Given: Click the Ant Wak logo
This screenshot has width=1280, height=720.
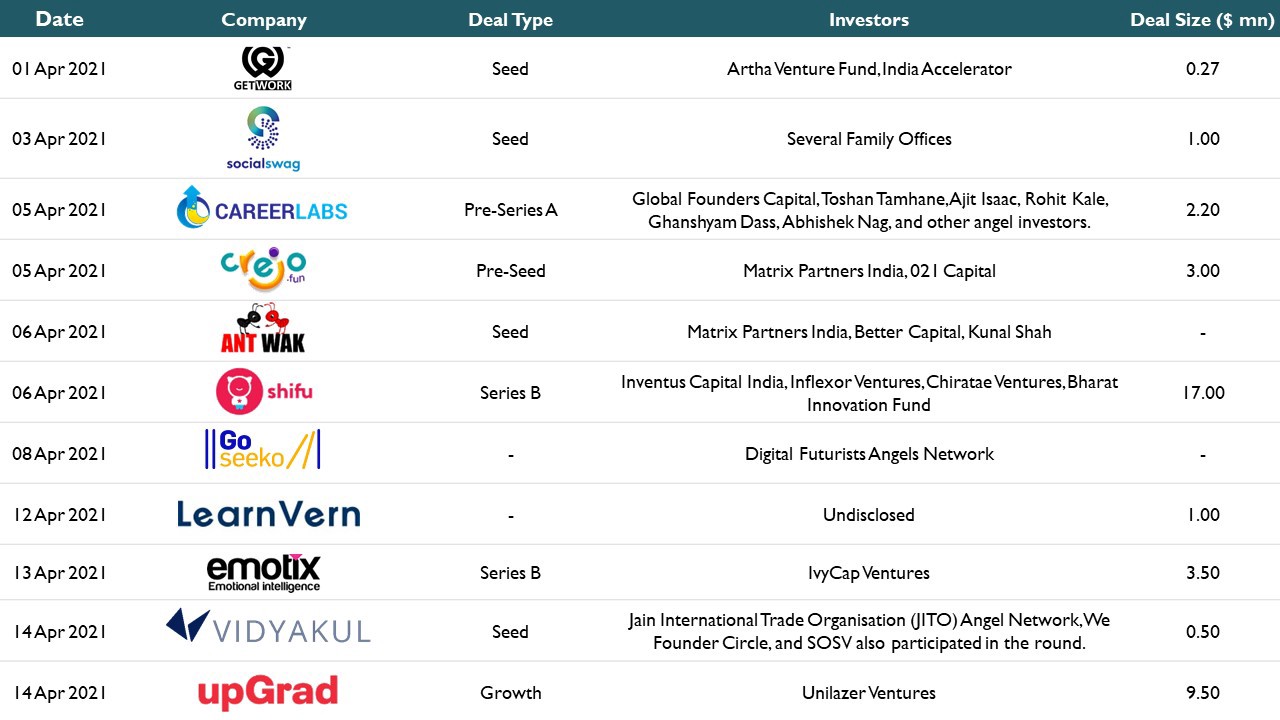Looking at the screenshot, I should (x=263, y=331).
